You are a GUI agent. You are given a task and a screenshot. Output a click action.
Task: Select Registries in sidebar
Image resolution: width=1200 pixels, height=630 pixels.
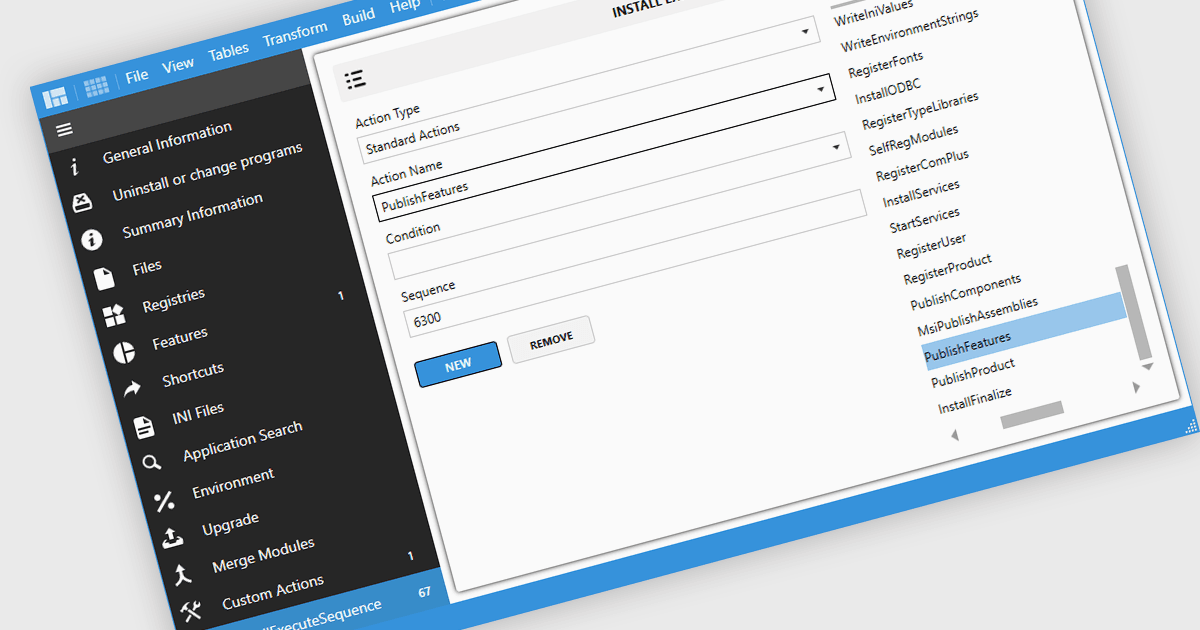[174, 300]
